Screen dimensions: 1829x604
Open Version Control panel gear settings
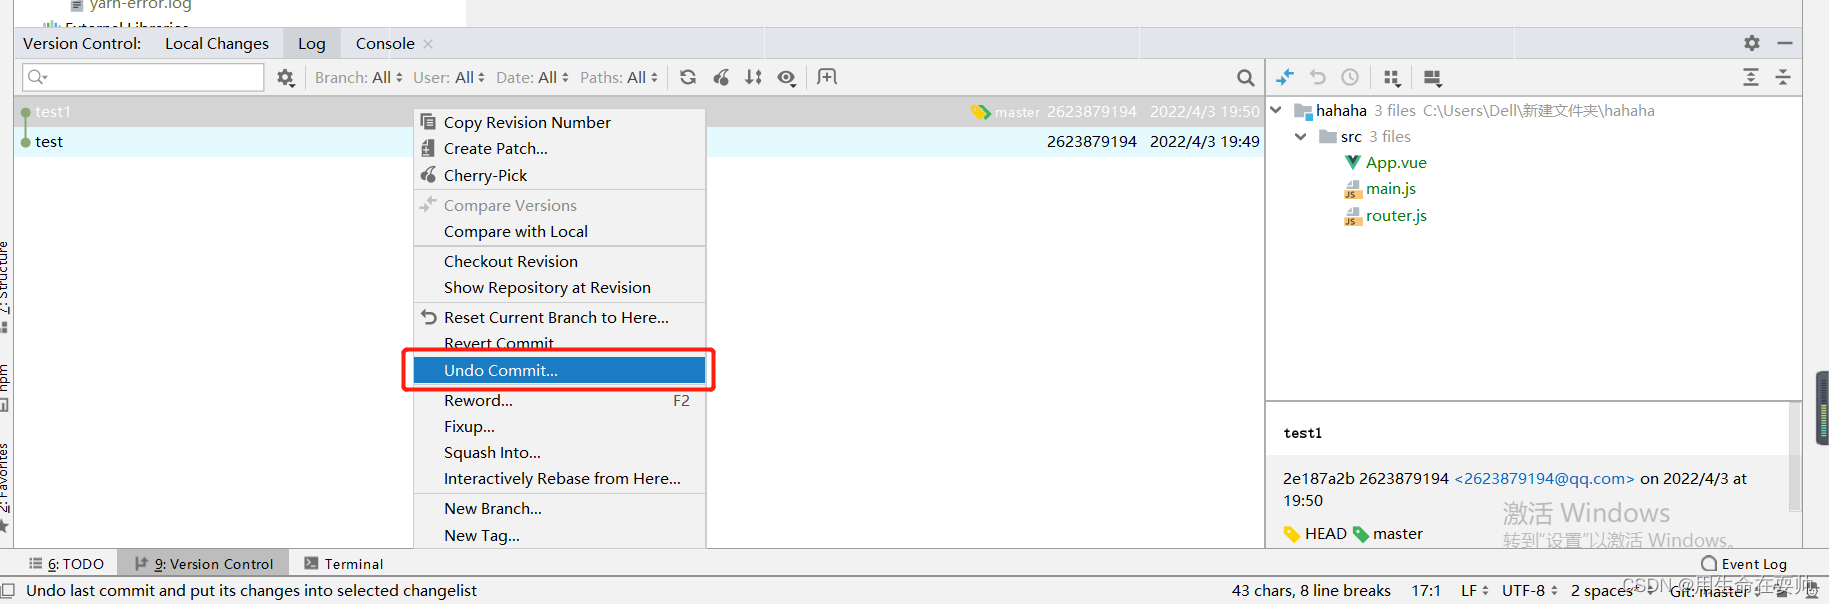click(1752, 43)
